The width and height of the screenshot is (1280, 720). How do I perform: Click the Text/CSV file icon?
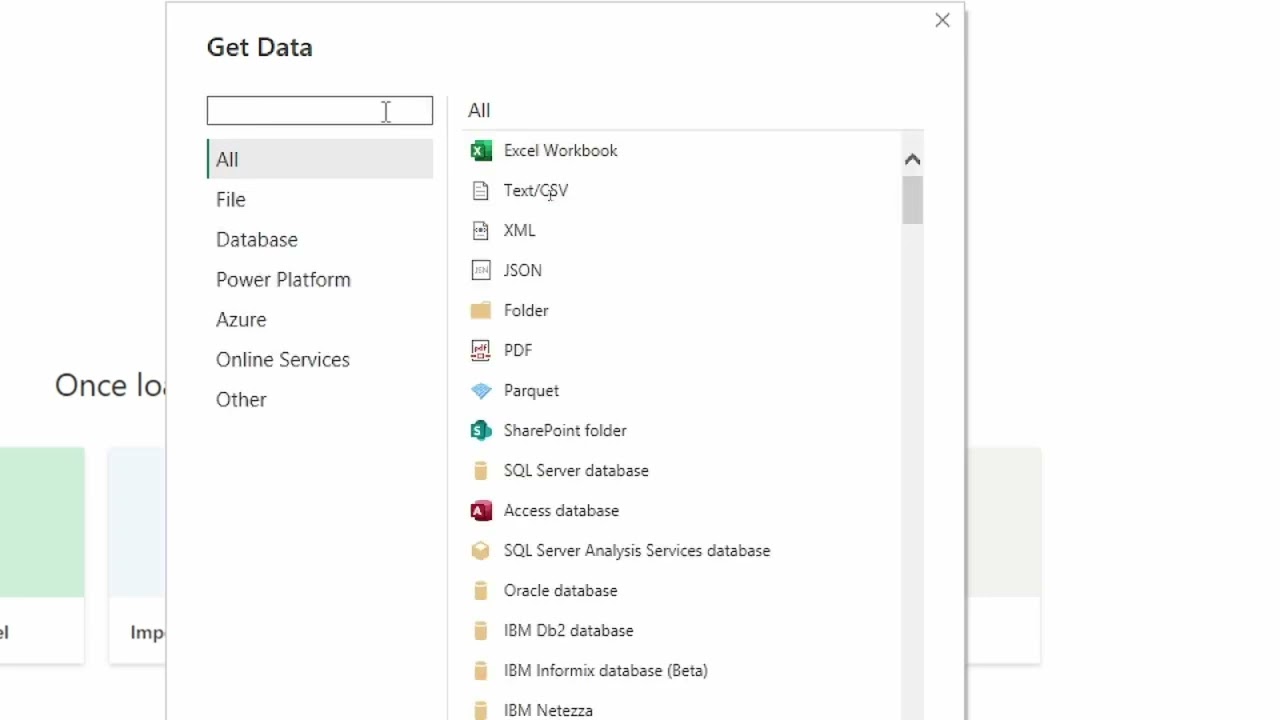(481, 191)
